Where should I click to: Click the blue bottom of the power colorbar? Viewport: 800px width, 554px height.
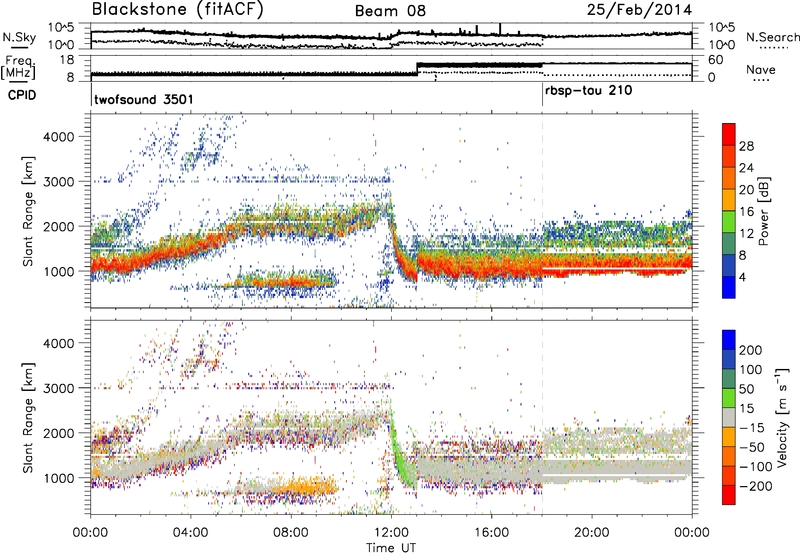pyautogui.click(x=729, y=287)
